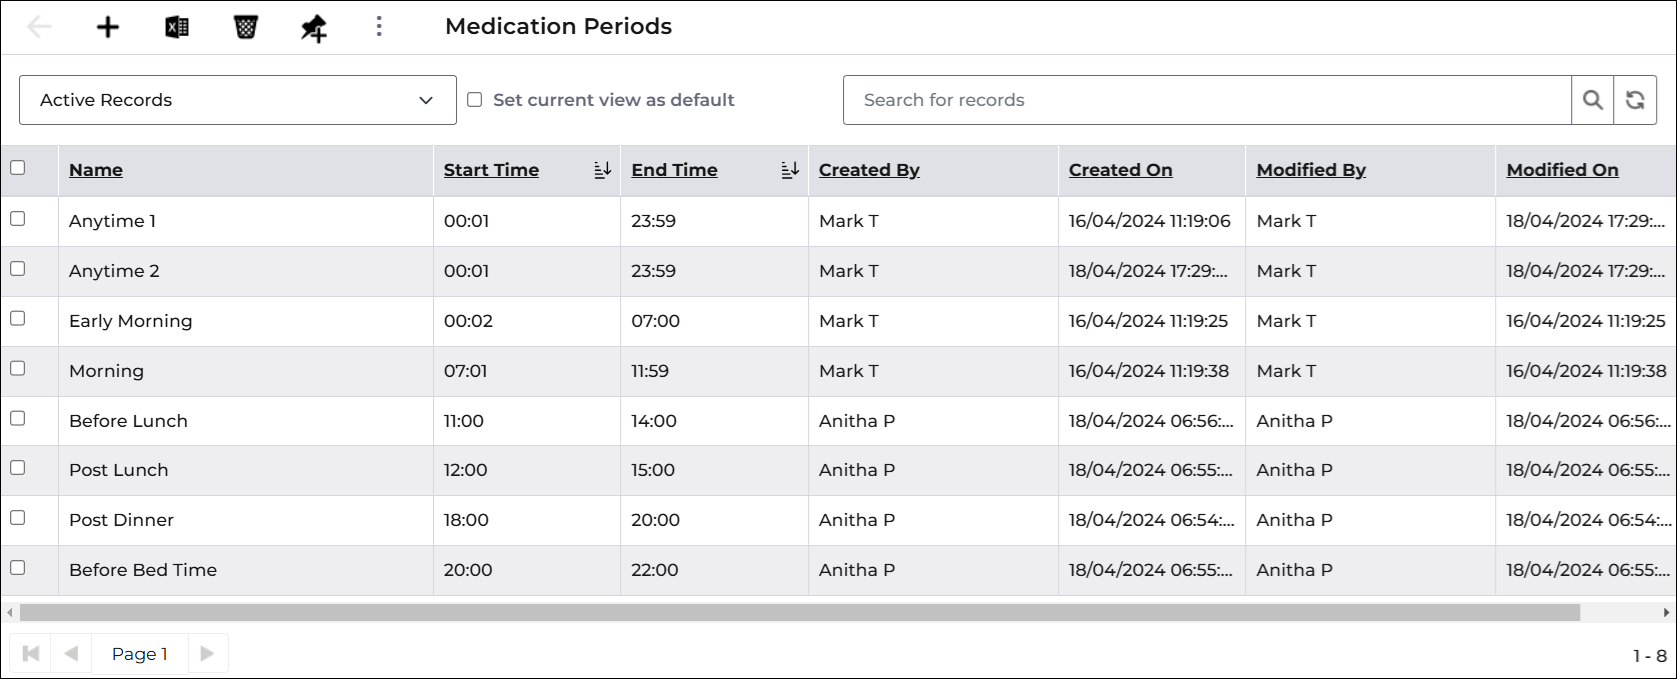Enable Set current view as default
Image resolution: width=1677 pixels, height=679 pixels.
[x=475, y=99]
